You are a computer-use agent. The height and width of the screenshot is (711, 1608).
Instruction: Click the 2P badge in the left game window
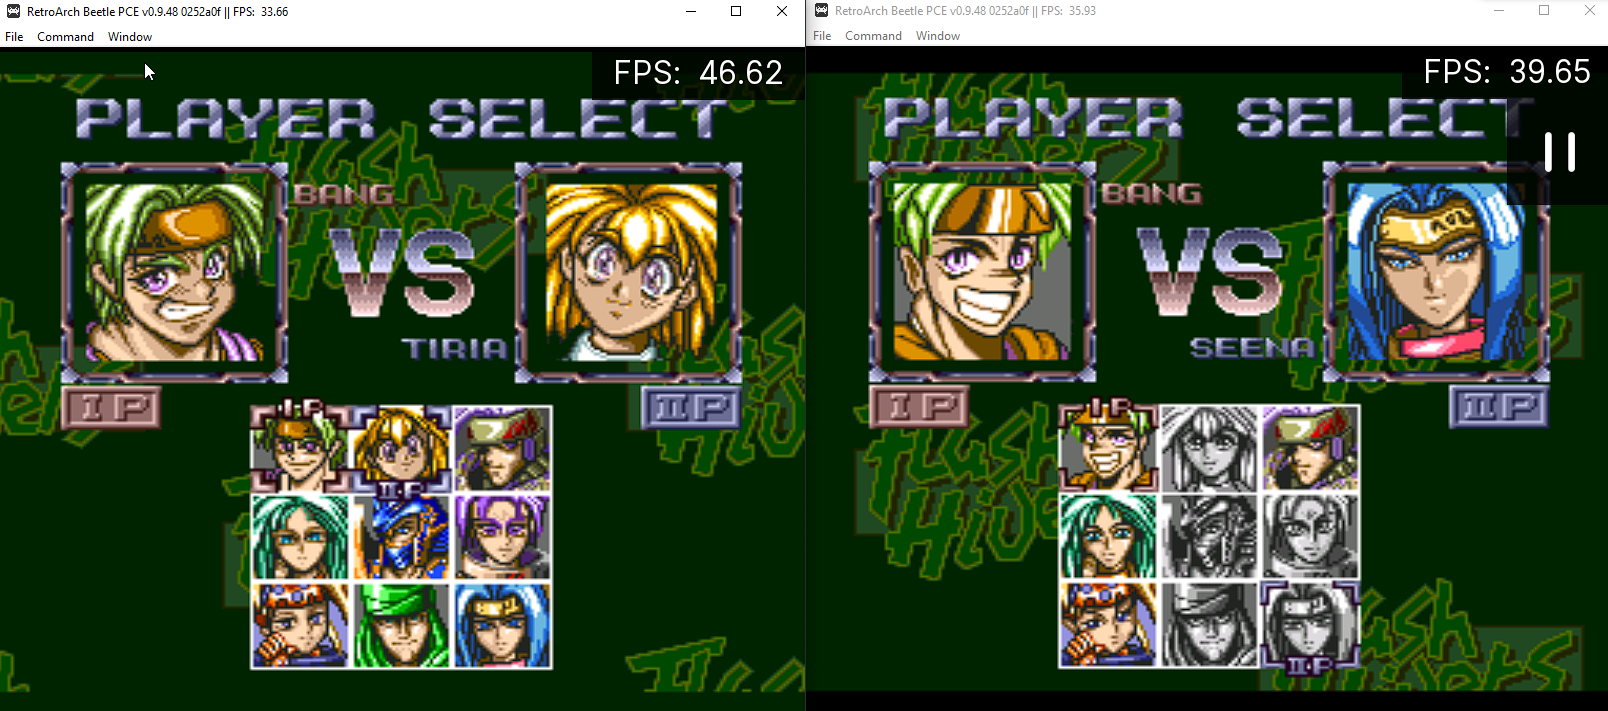[691, 408]
